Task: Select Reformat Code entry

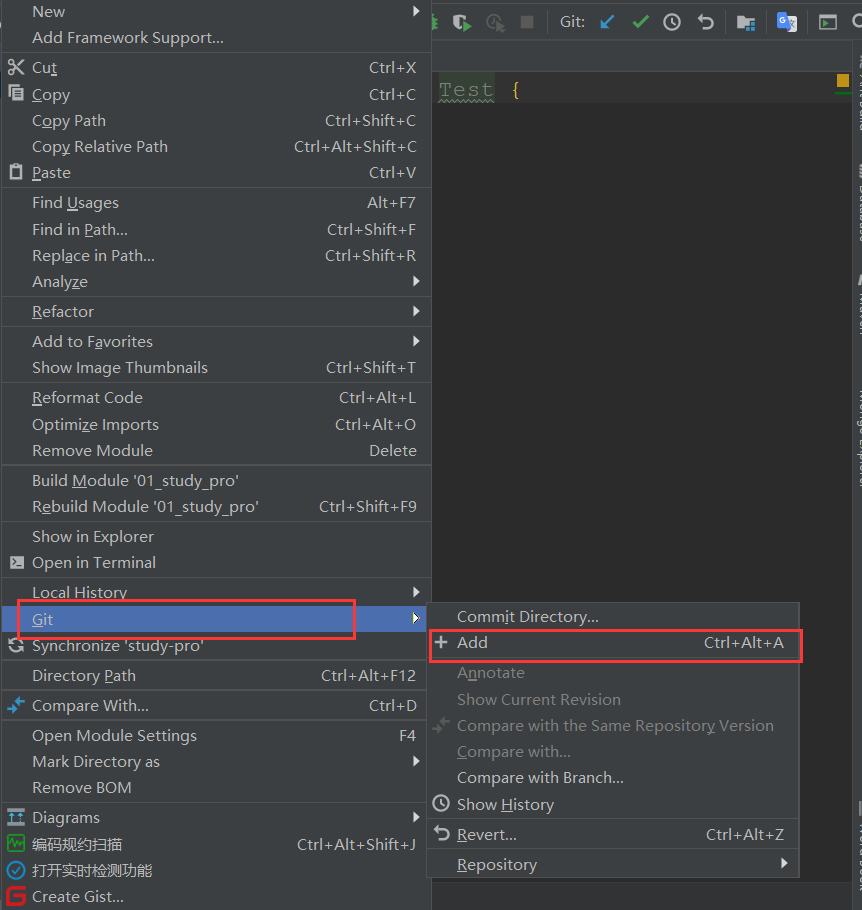Action: tap(217, 398)
